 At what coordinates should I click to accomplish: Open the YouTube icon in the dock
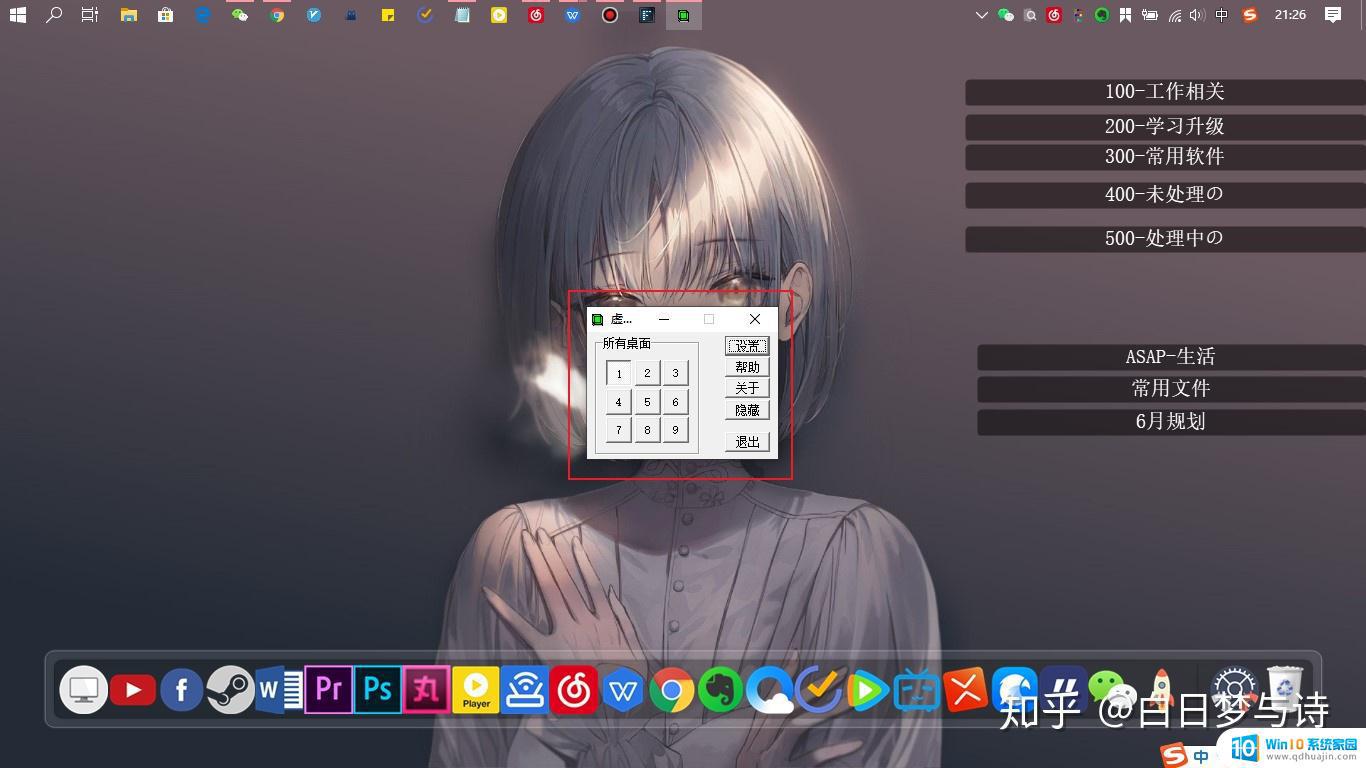tap(133, 690)
